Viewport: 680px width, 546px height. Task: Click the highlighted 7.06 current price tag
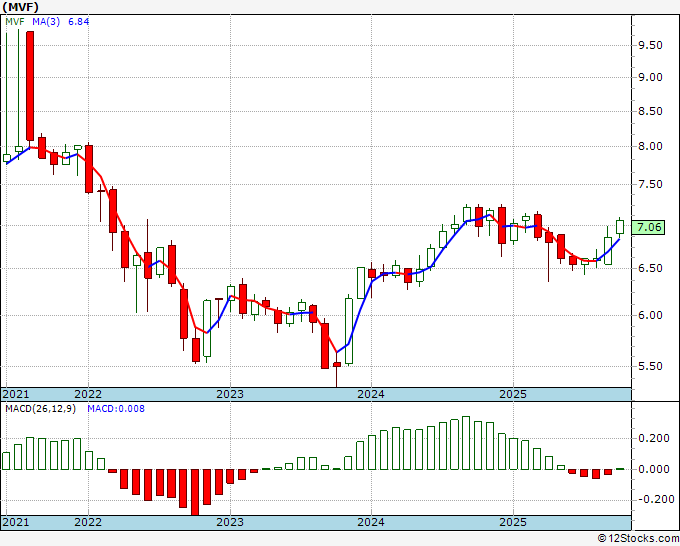click(x=648, y=227)
